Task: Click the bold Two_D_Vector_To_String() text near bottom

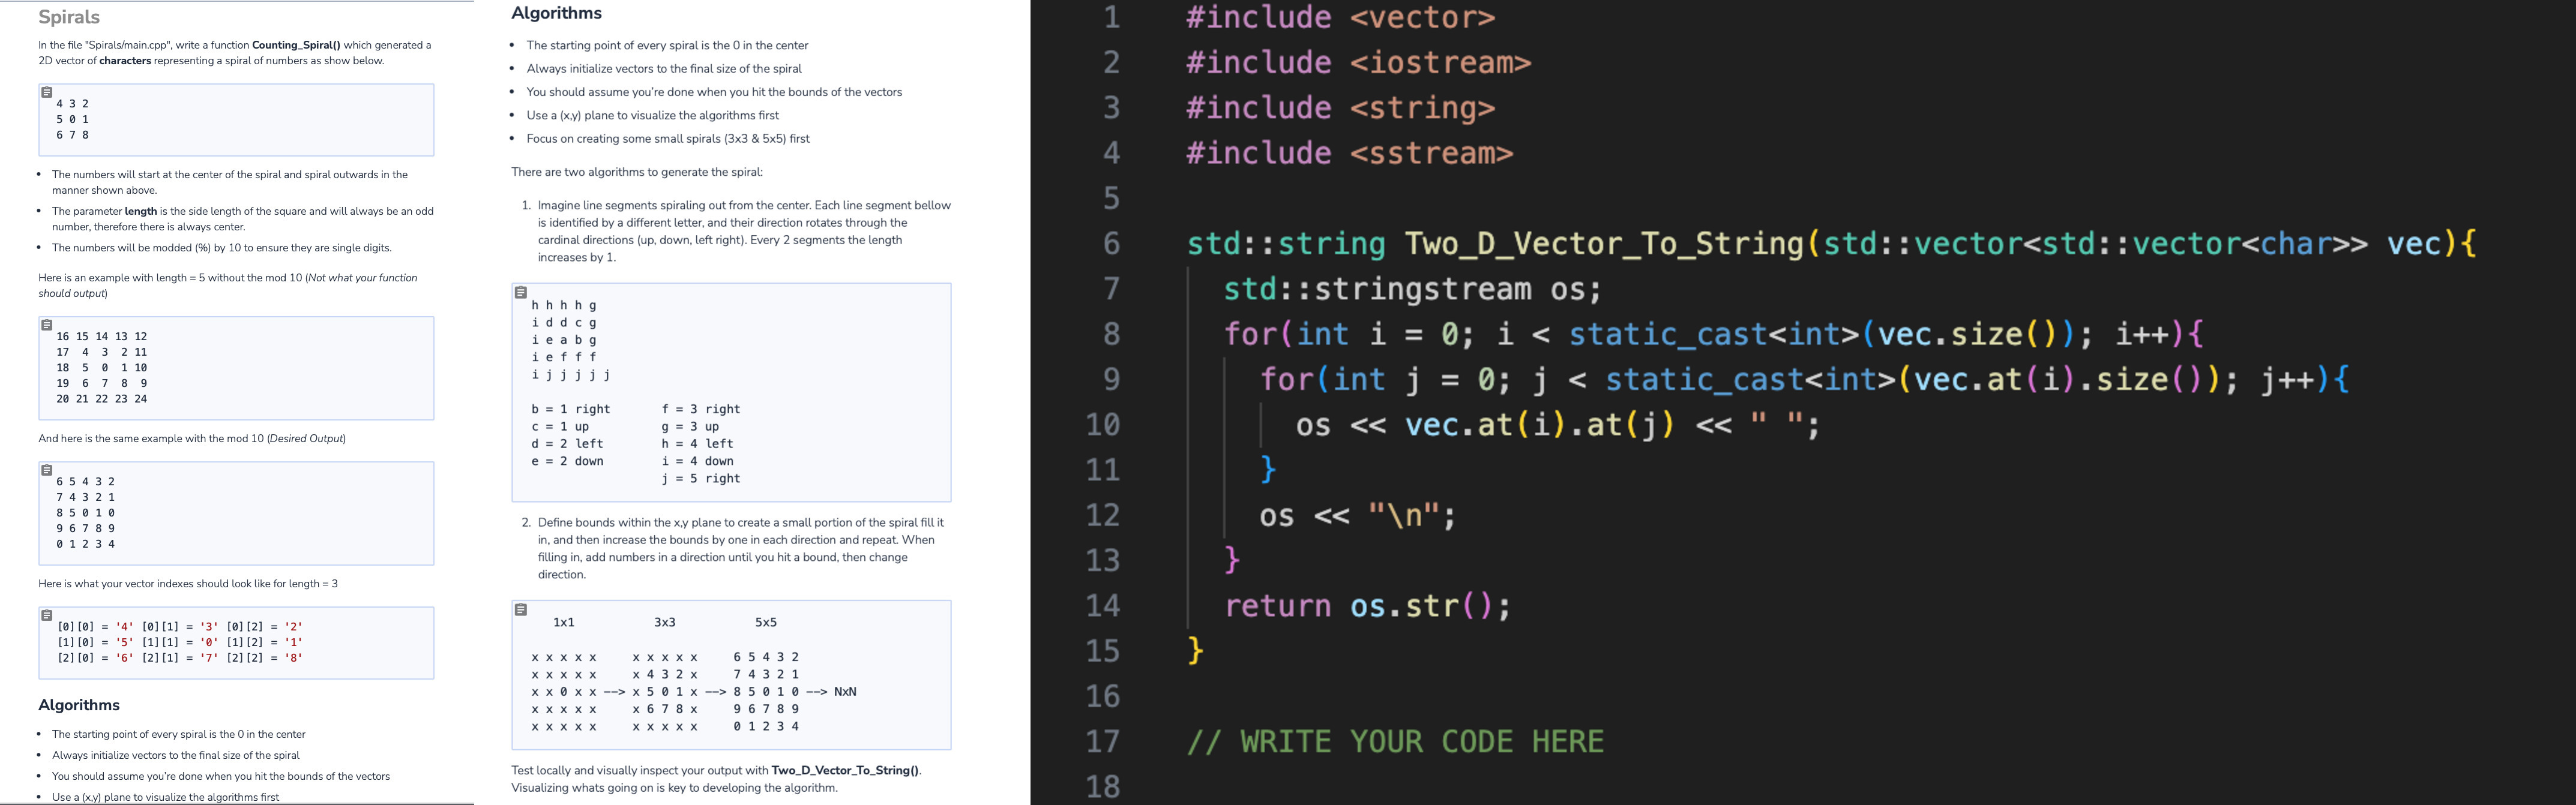Action: (x=848, y=770)
